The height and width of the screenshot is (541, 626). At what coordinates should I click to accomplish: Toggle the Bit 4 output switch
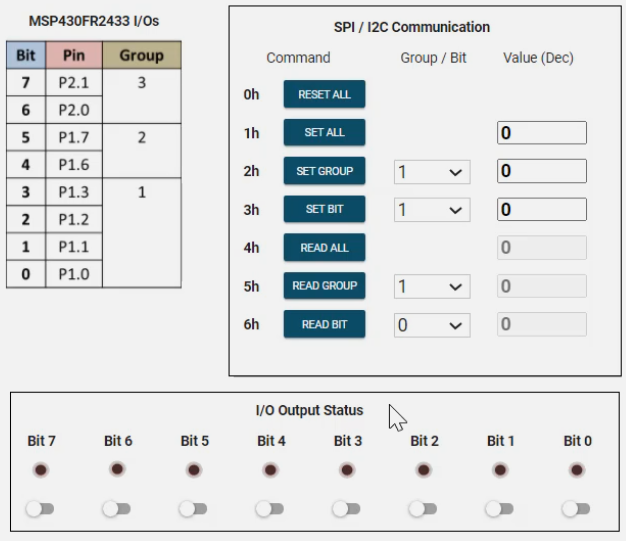(270, 509)
